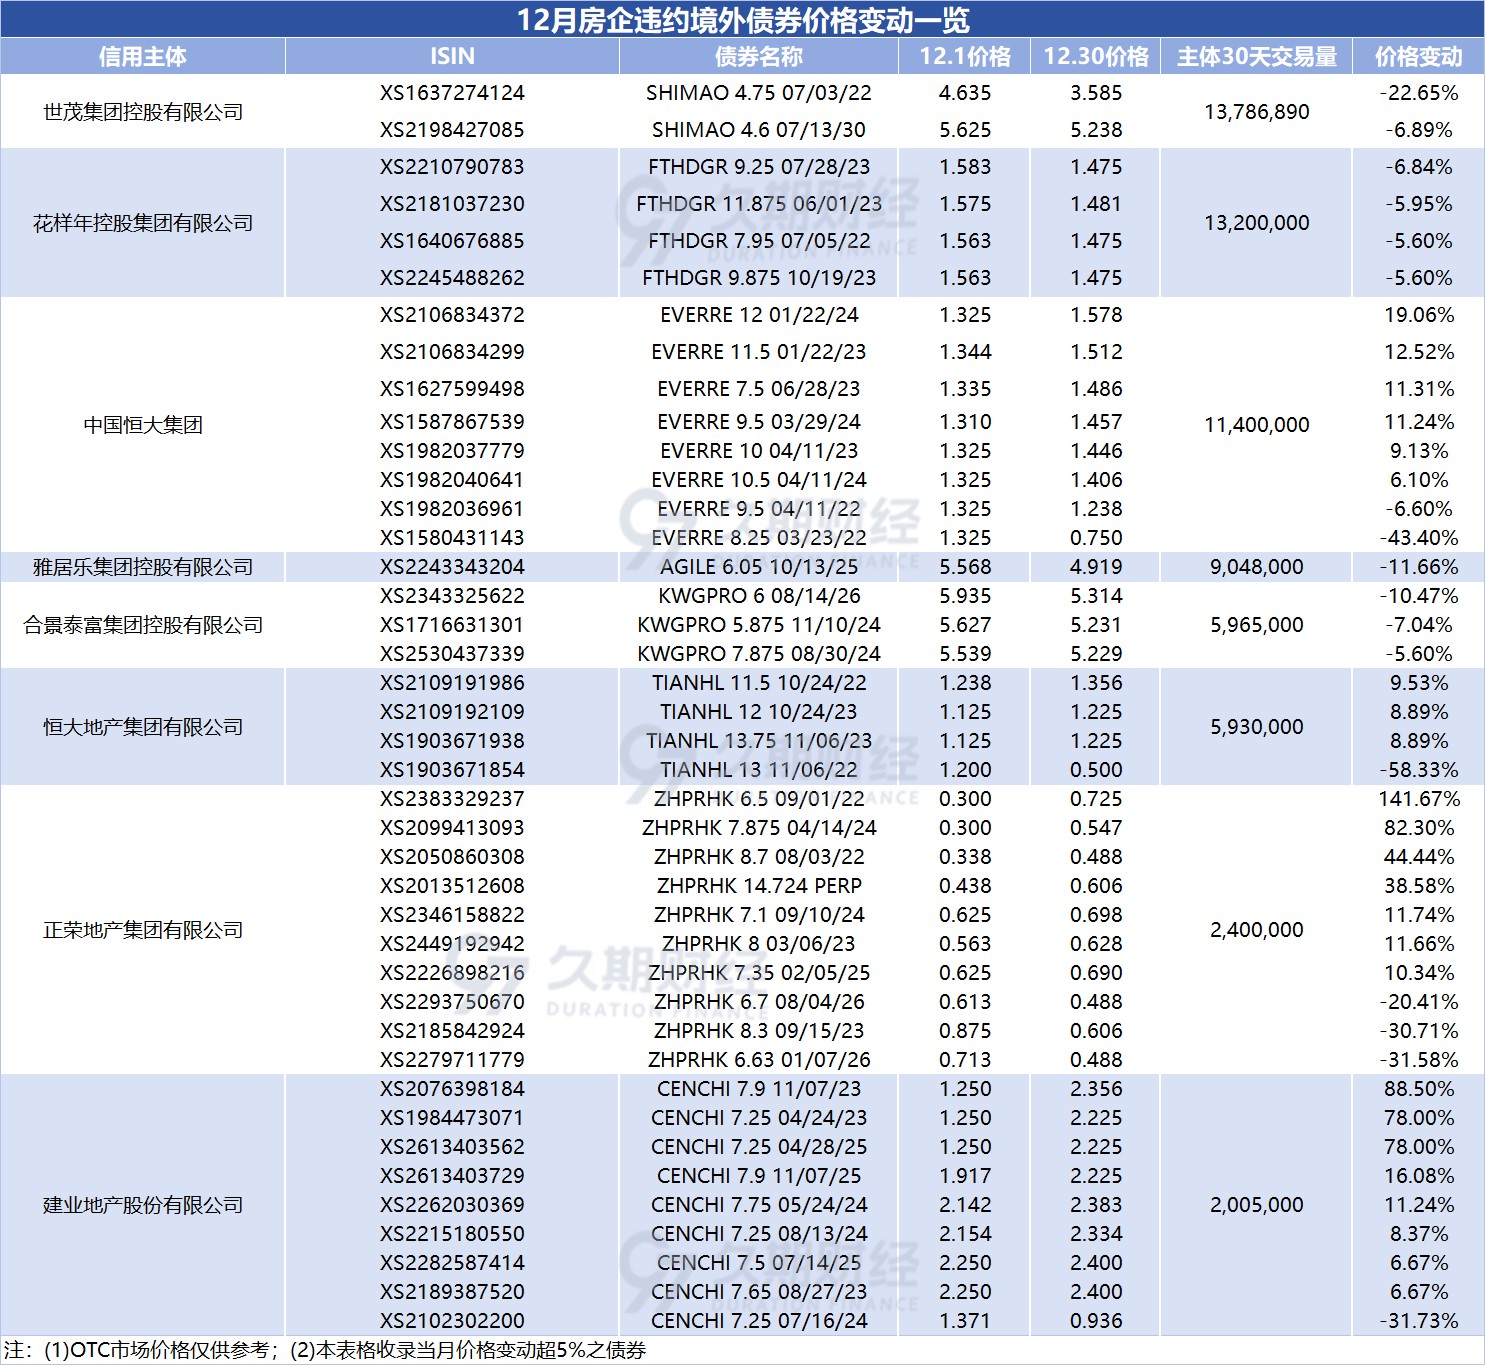
Task: Click the ISIN XS1637274124
Action: point(452,93)
